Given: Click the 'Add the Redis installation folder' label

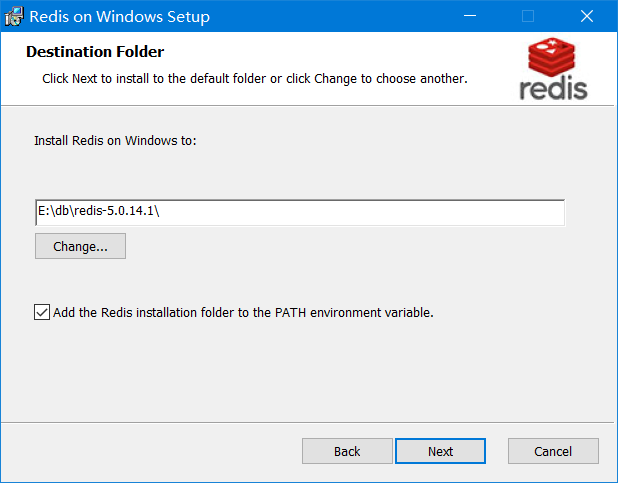Looking at the screenshot, I should click(x=243, y=312).
